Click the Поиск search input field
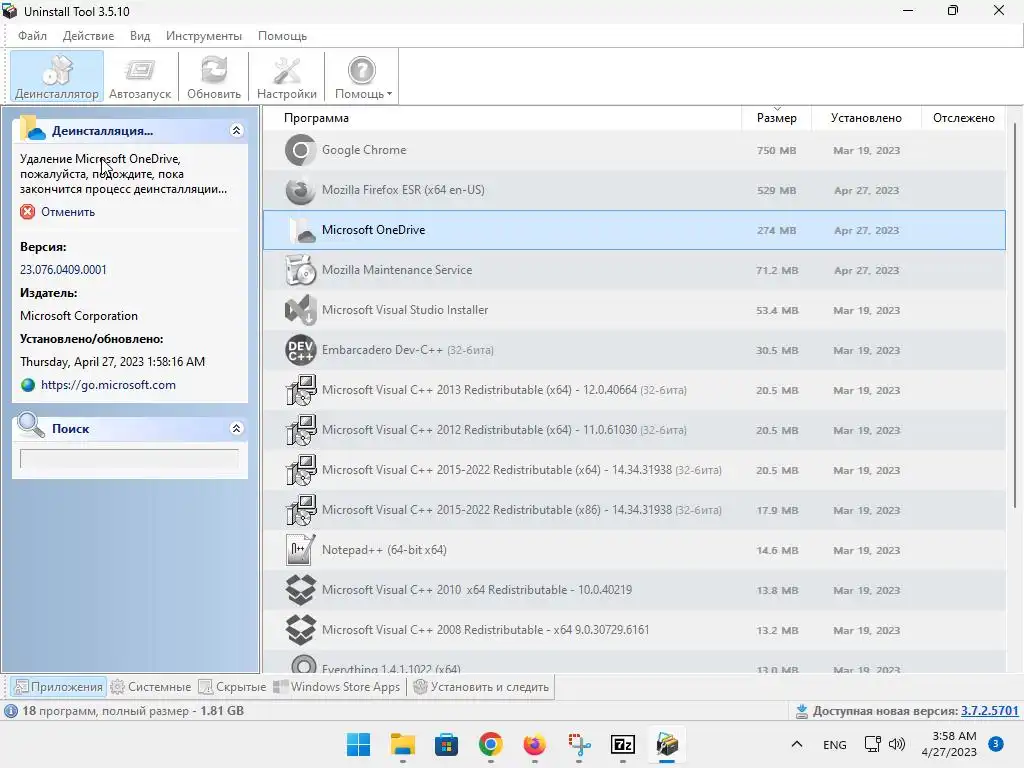 tap(129, 459)
